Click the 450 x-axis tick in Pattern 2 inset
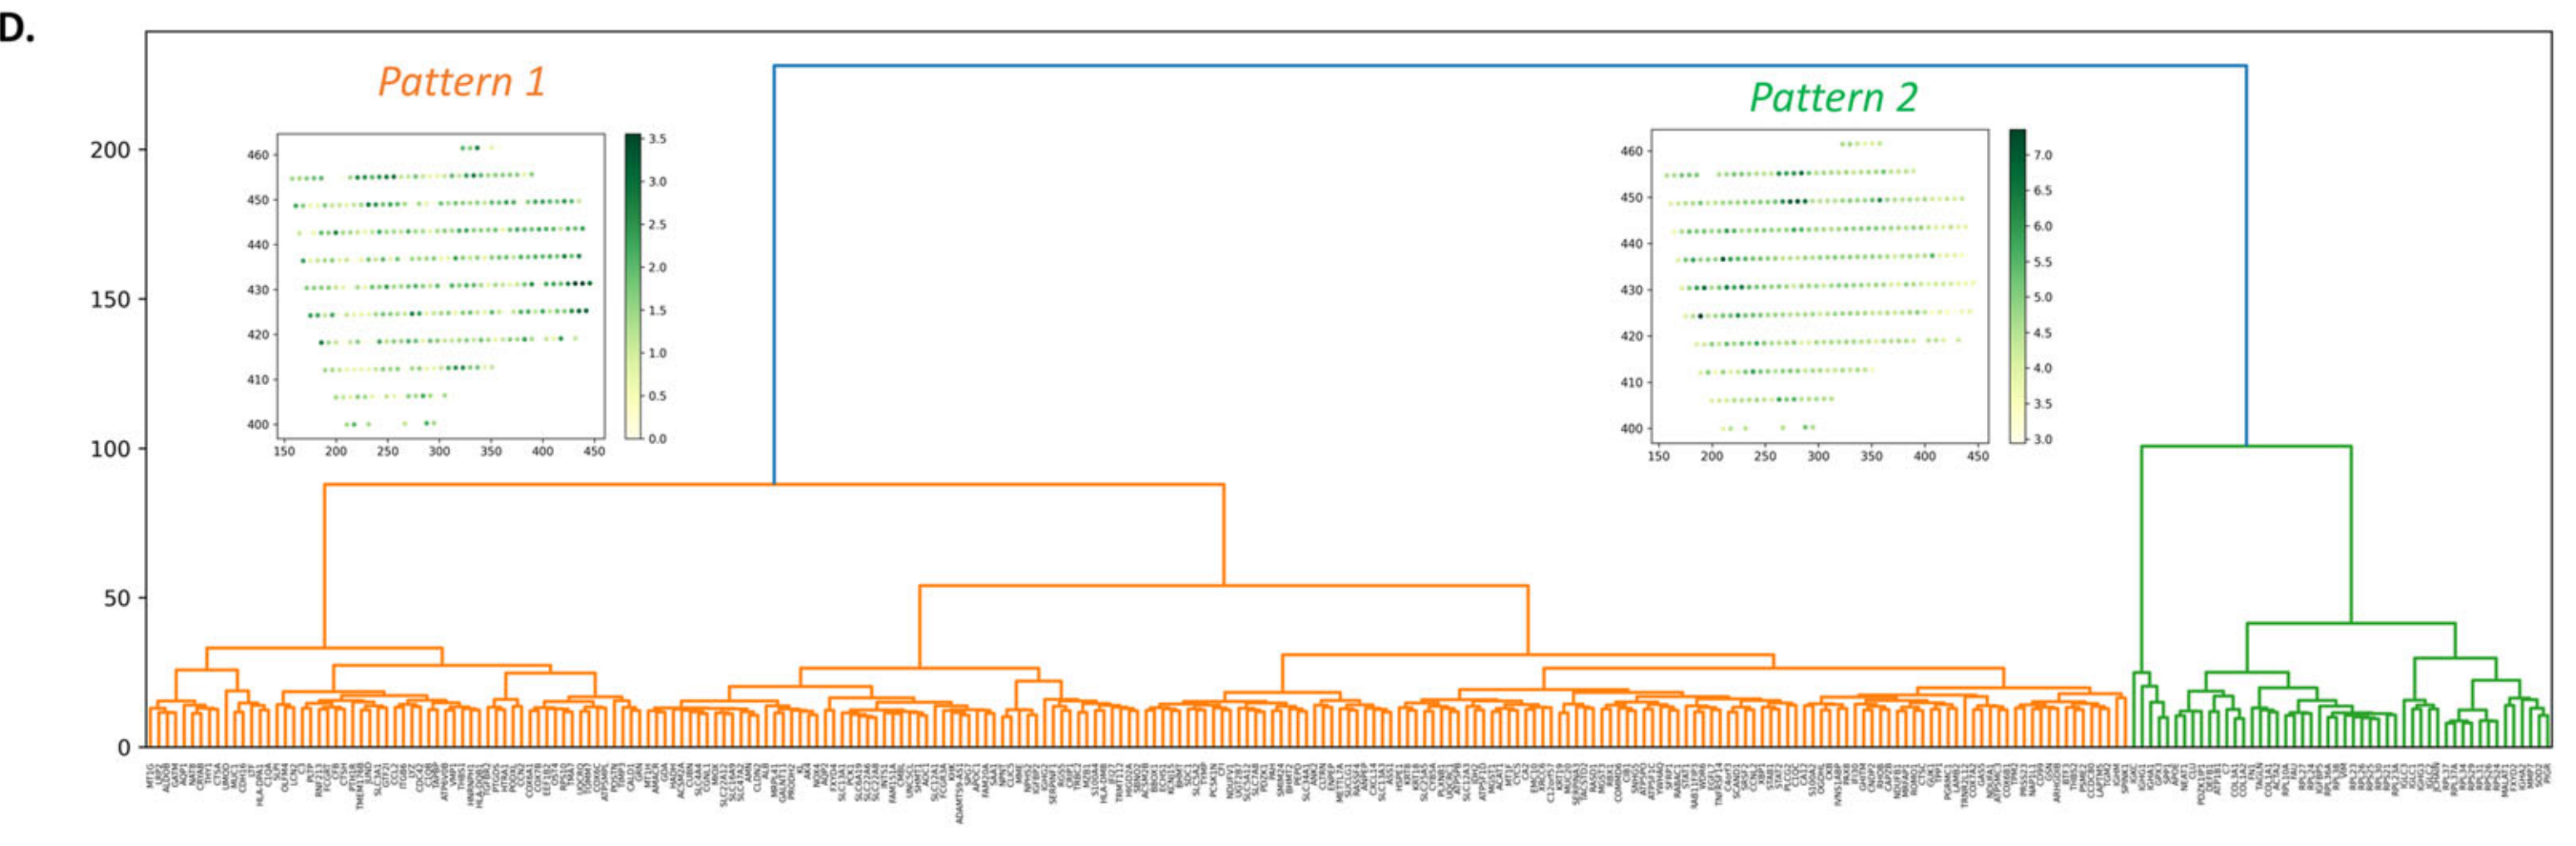This screenshot has width=2576, height=846. click(x=1977, y=456)
